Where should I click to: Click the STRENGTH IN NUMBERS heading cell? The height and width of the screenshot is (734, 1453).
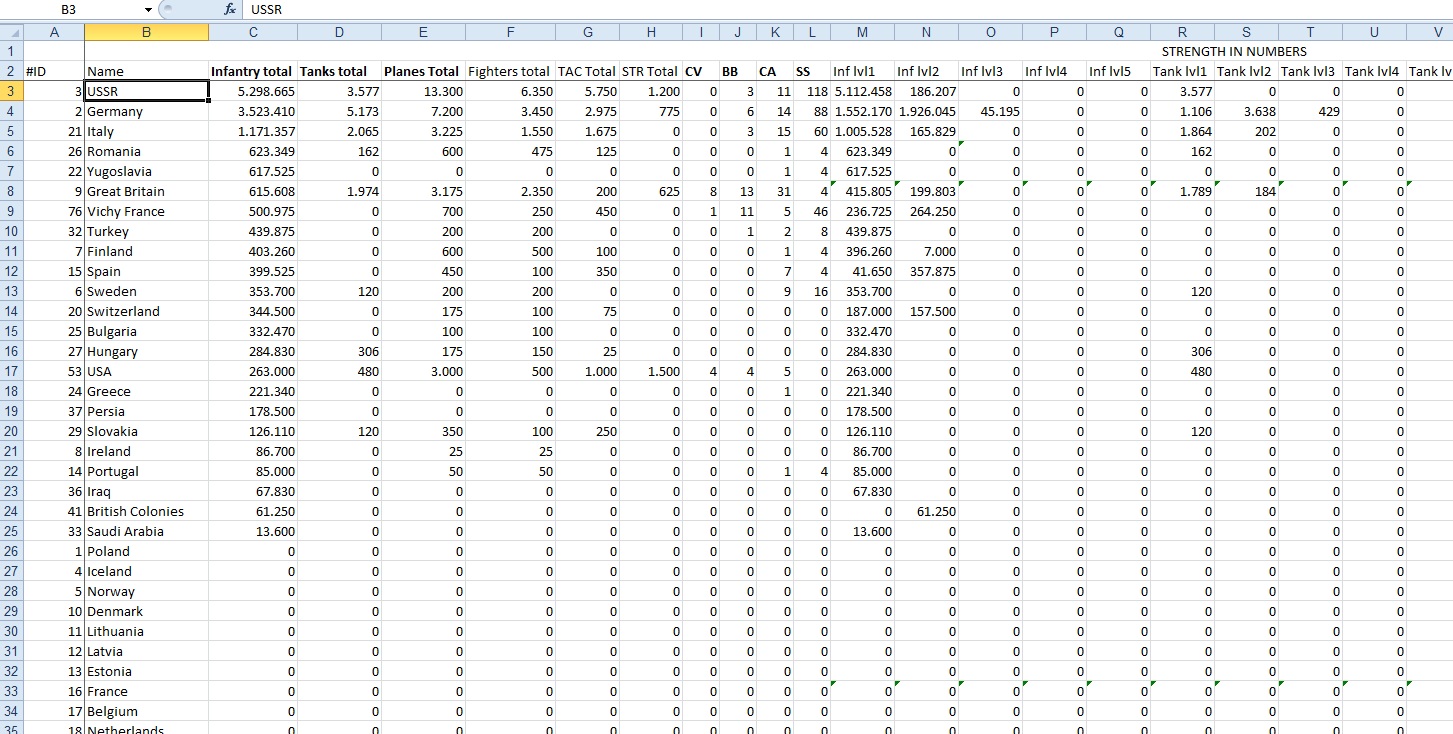(1234, 51)
